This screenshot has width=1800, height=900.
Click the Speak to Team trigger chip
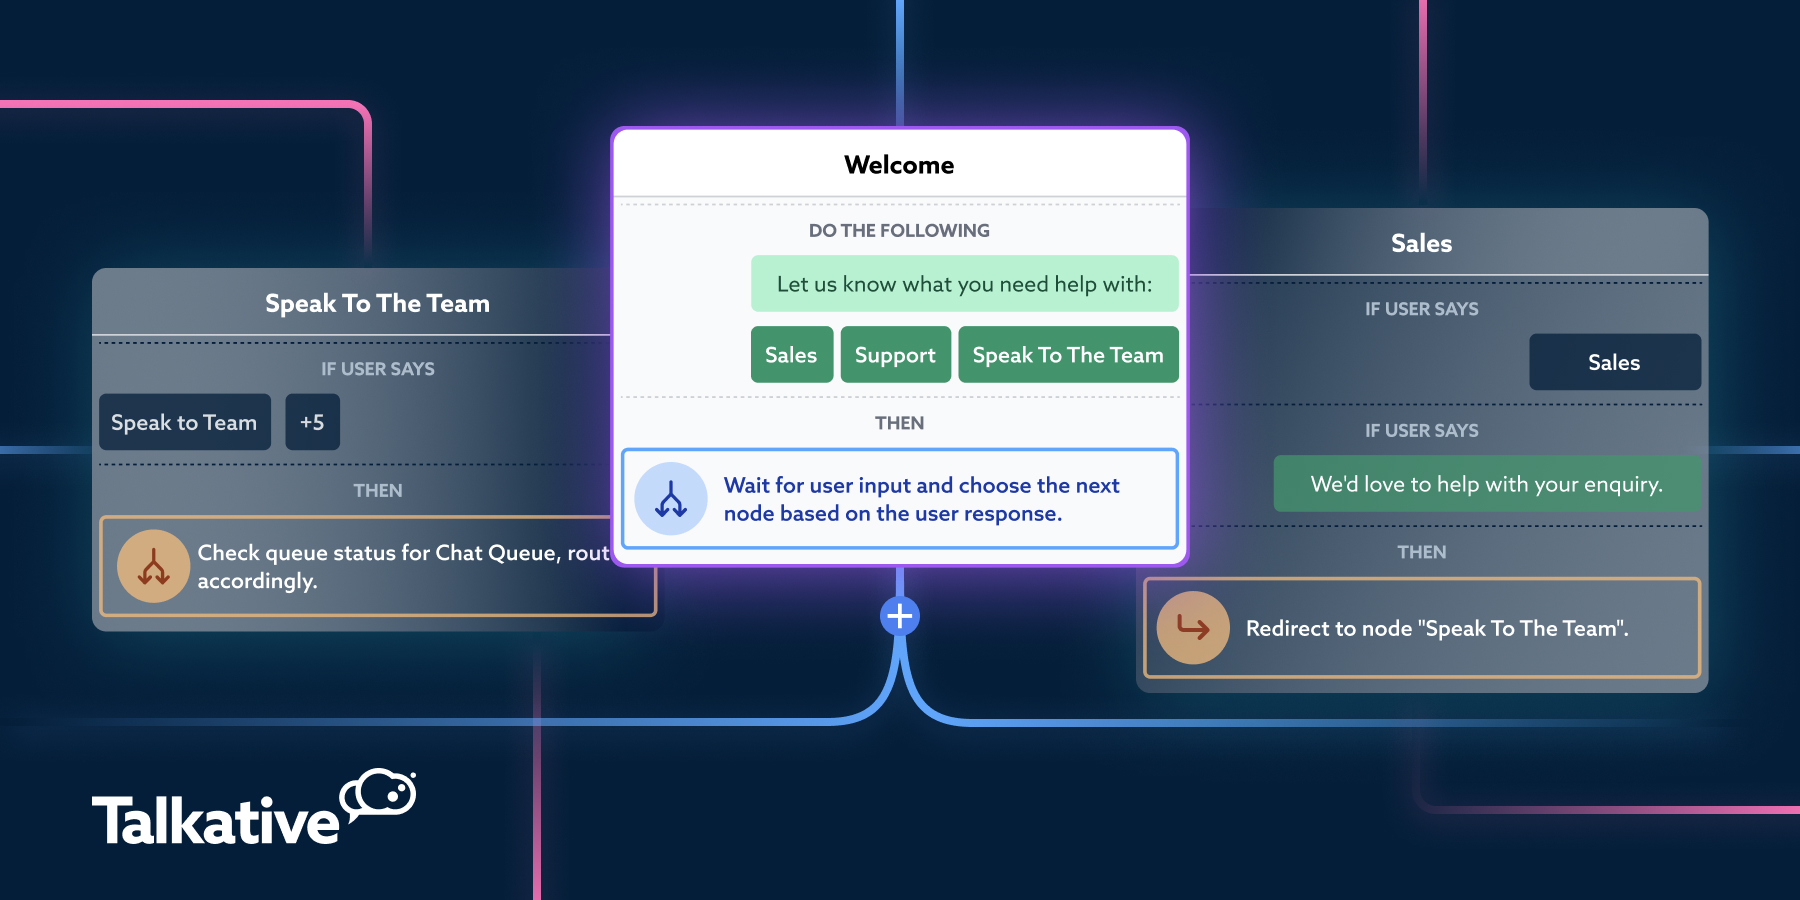click(x=185, y=422)
